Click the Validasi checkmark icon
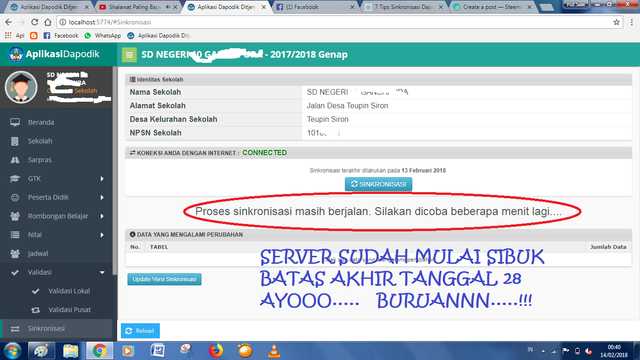 [x=15, y=272]
